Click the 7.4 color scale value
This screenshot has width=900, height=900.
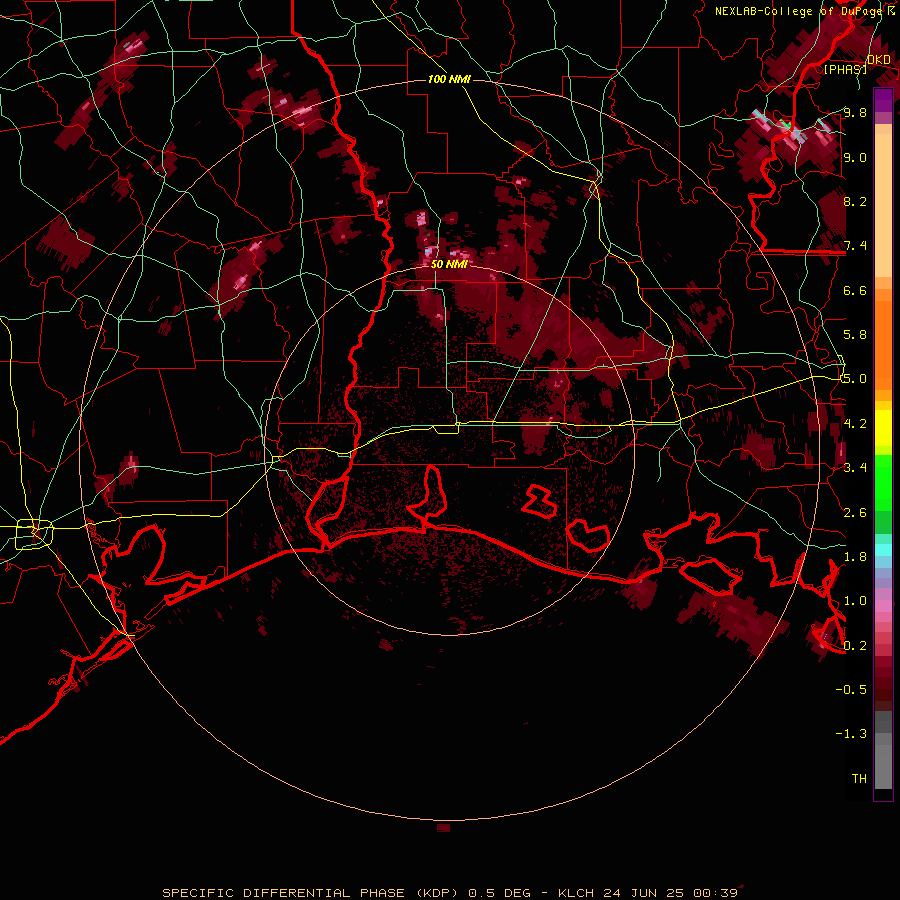point(855,246)
